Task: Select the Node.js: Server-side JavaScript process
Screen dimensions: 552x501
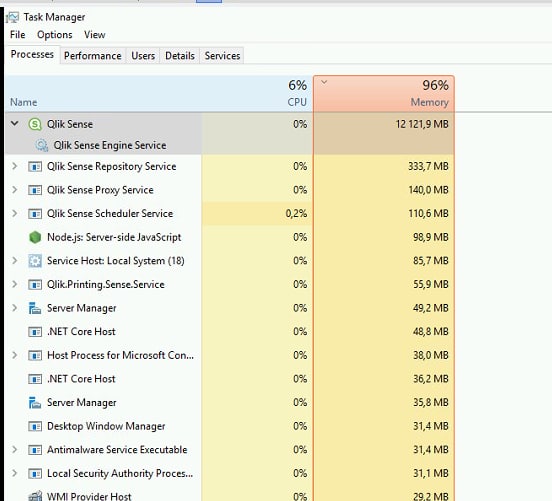Action: pos(230,237)
